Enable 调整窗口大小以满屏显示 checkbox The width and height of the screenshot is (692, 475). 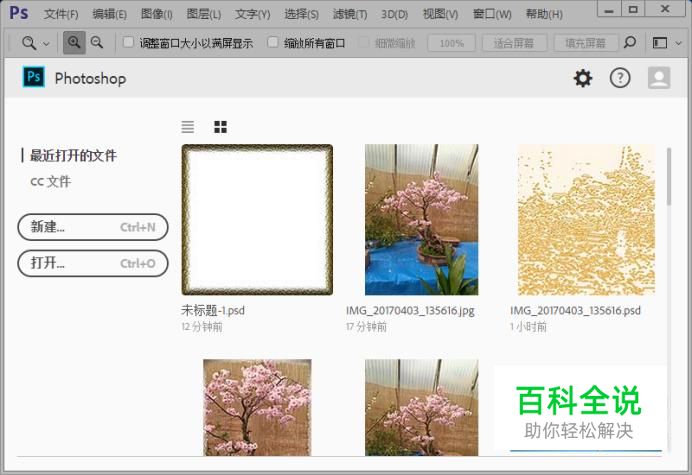[x=128, y=42]
